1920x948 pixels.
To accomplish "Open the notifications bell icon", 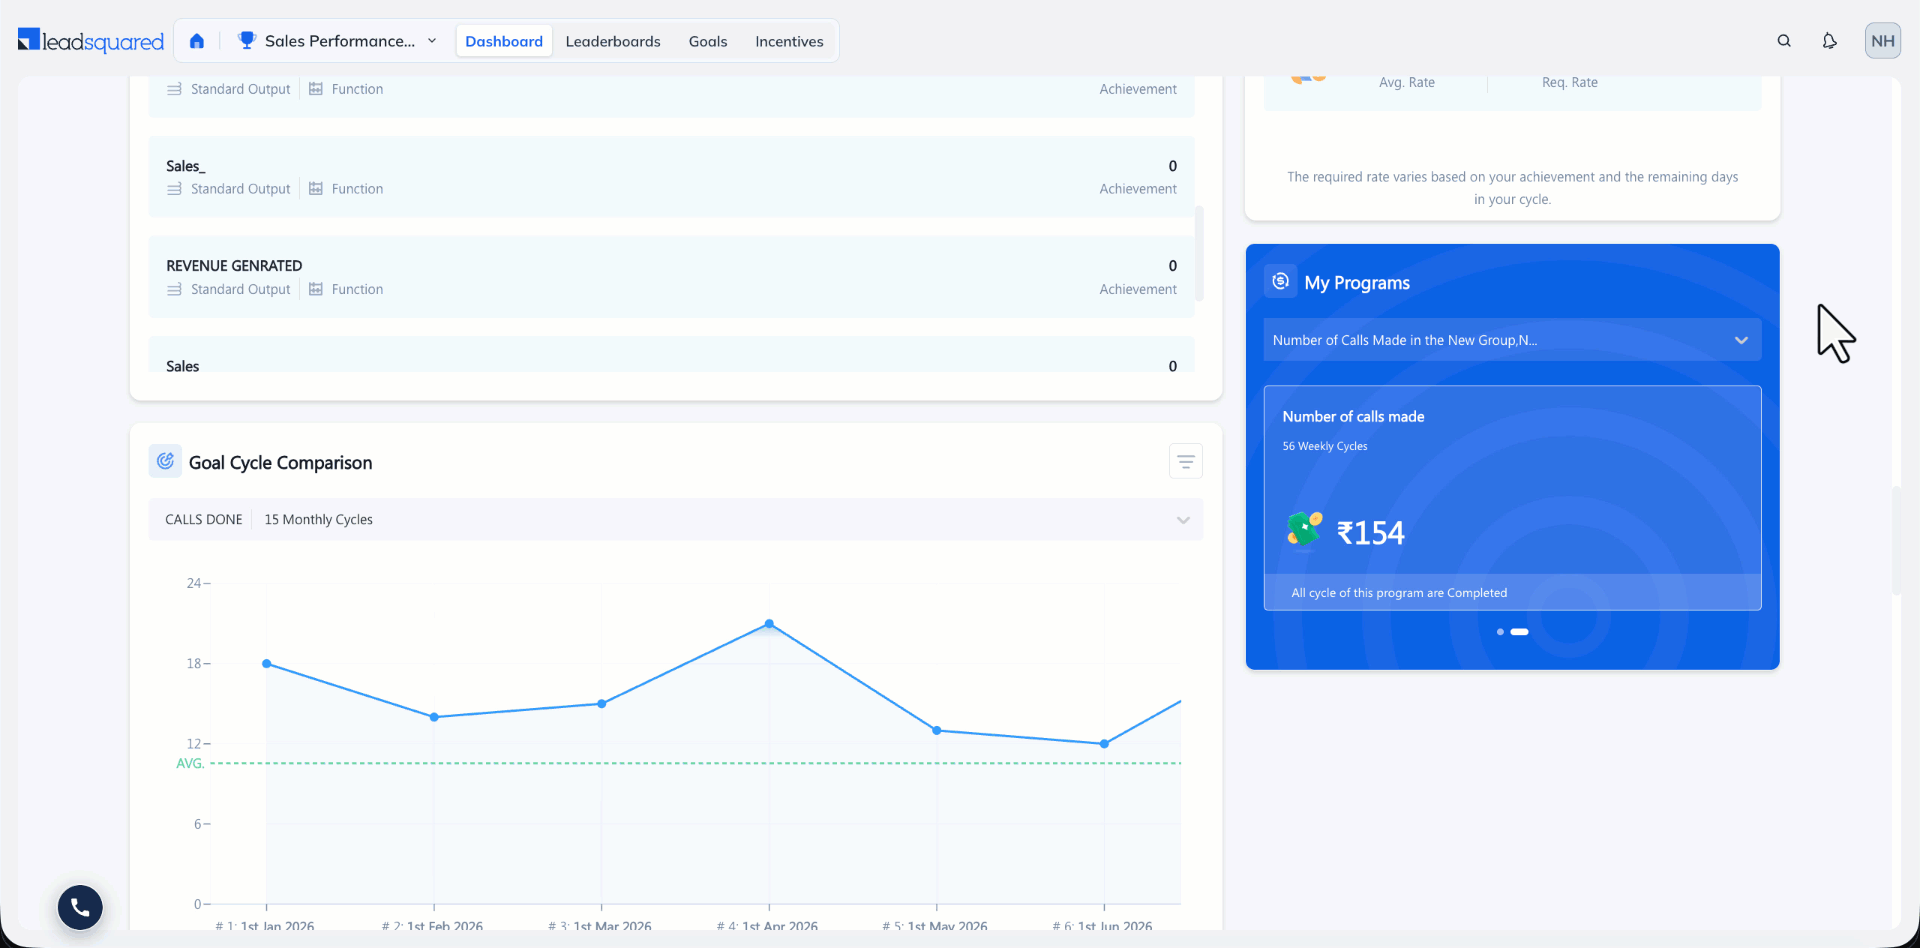I will tap(1829, 41).
